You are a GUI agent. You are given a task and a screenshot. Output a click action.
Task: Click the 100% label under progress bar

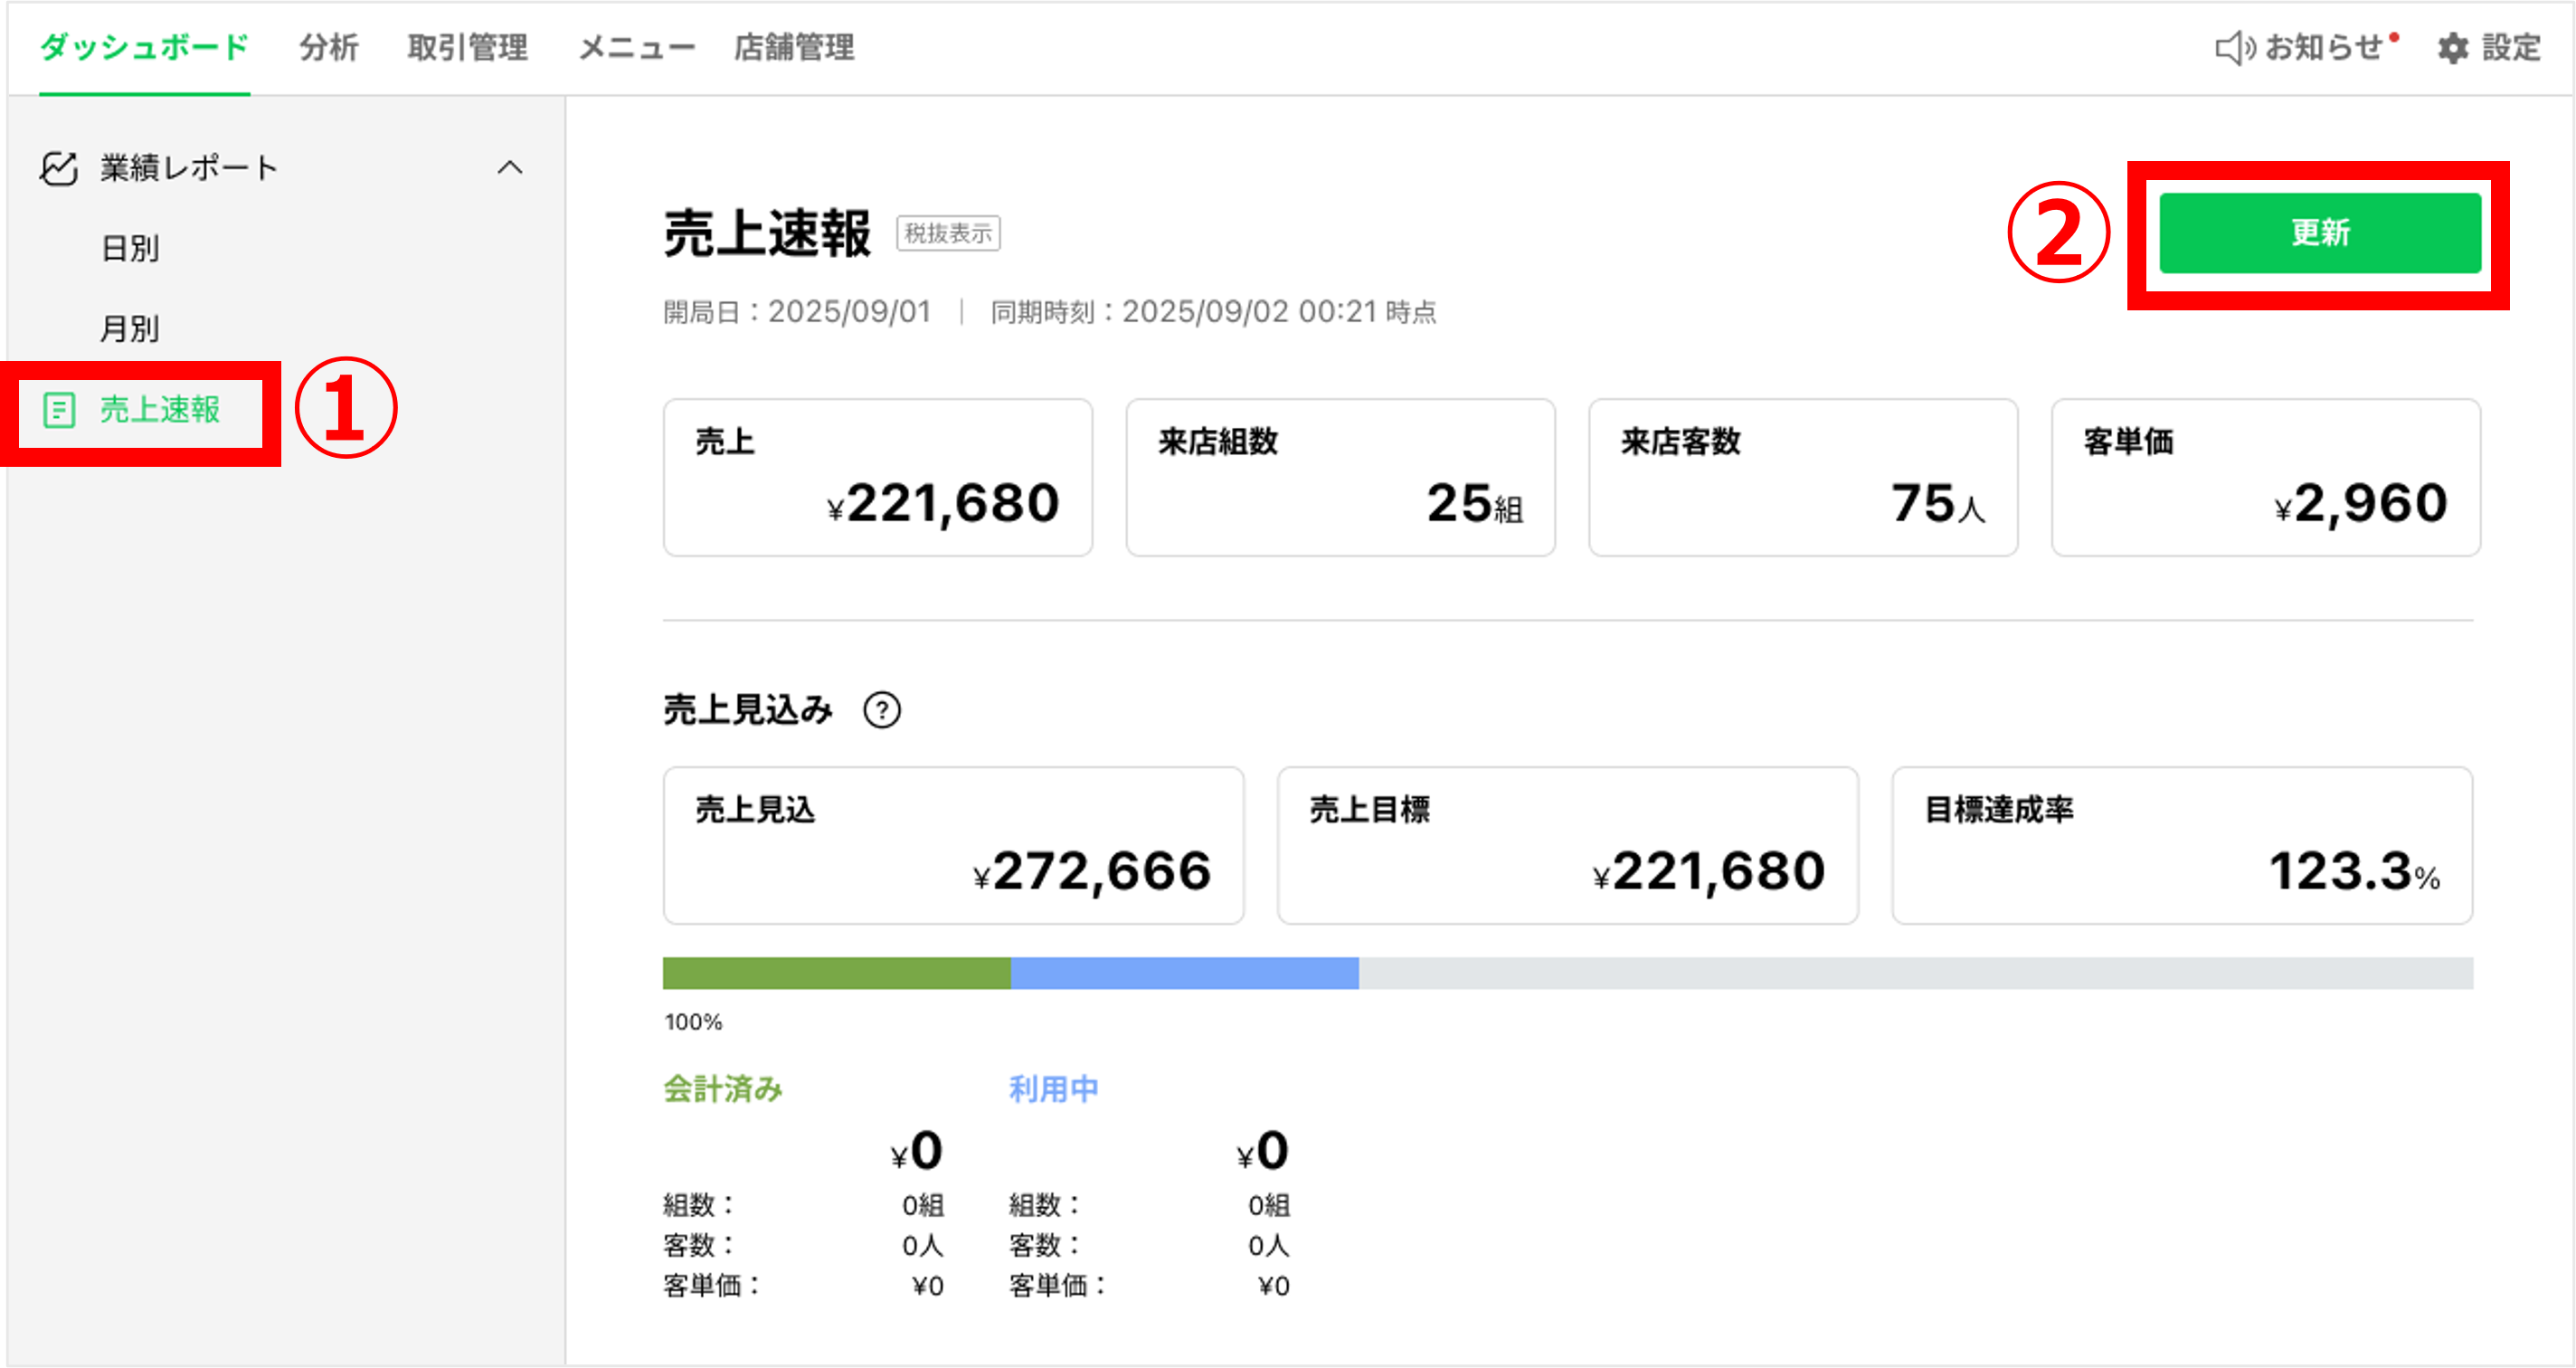(693, 1022)
